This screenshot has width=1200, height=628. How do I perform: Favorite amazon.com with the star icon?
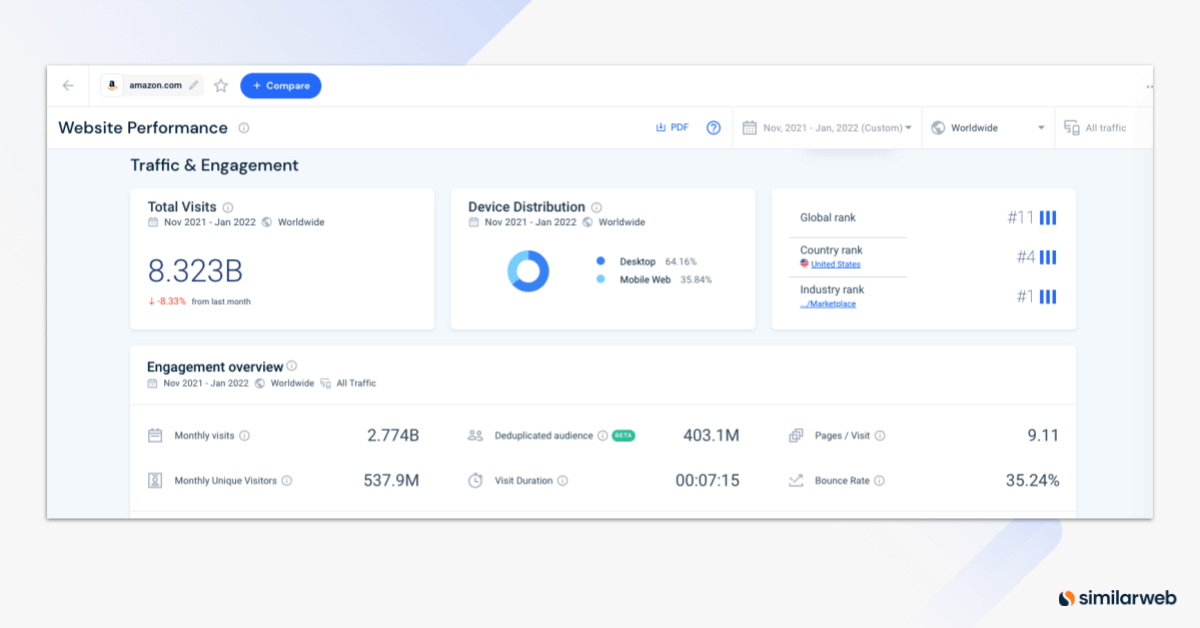221,86
